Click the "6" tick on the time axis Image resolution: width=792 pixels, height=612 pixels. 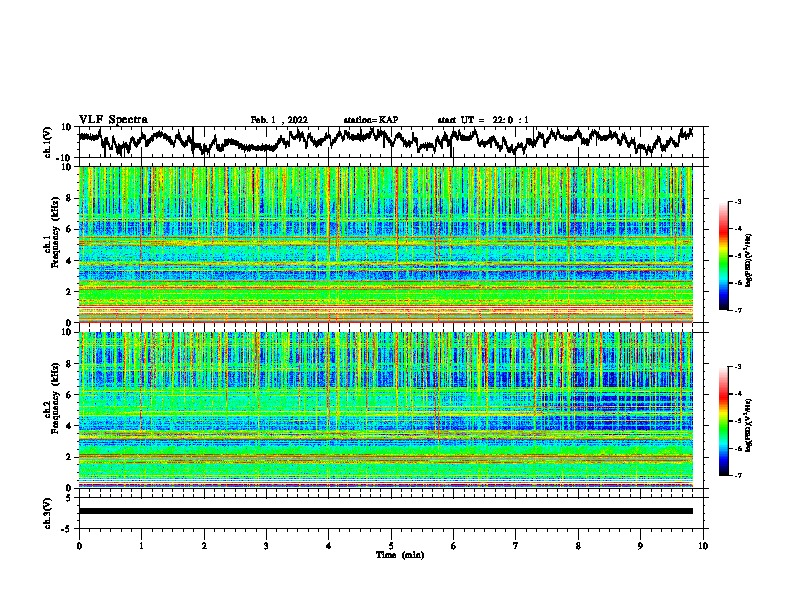454,546
